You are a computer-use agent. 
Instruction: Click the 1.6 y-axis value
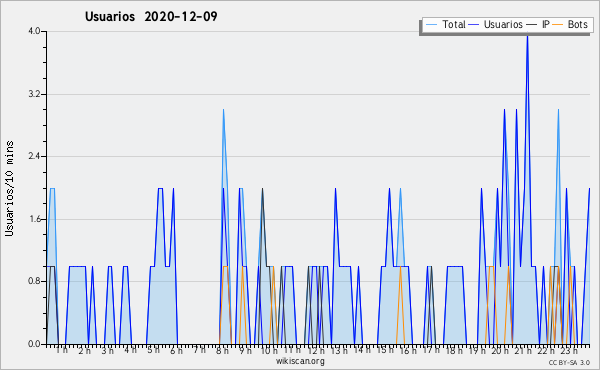(34, 219)
